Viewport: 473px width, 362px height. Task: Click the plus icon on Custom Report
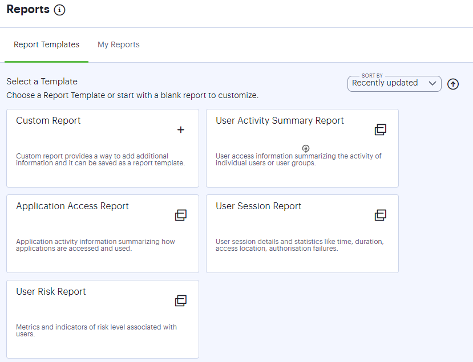point(180,130)
